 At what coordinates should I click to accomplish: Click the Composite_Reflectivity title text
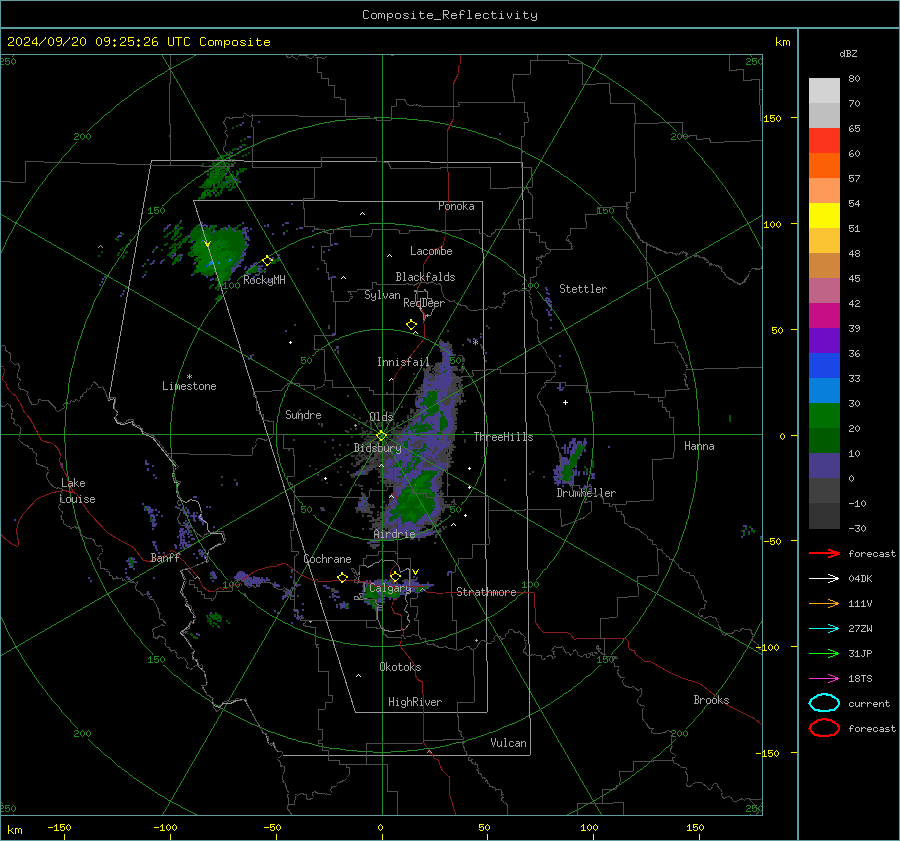pyautogui.click(x=449, y=15)
